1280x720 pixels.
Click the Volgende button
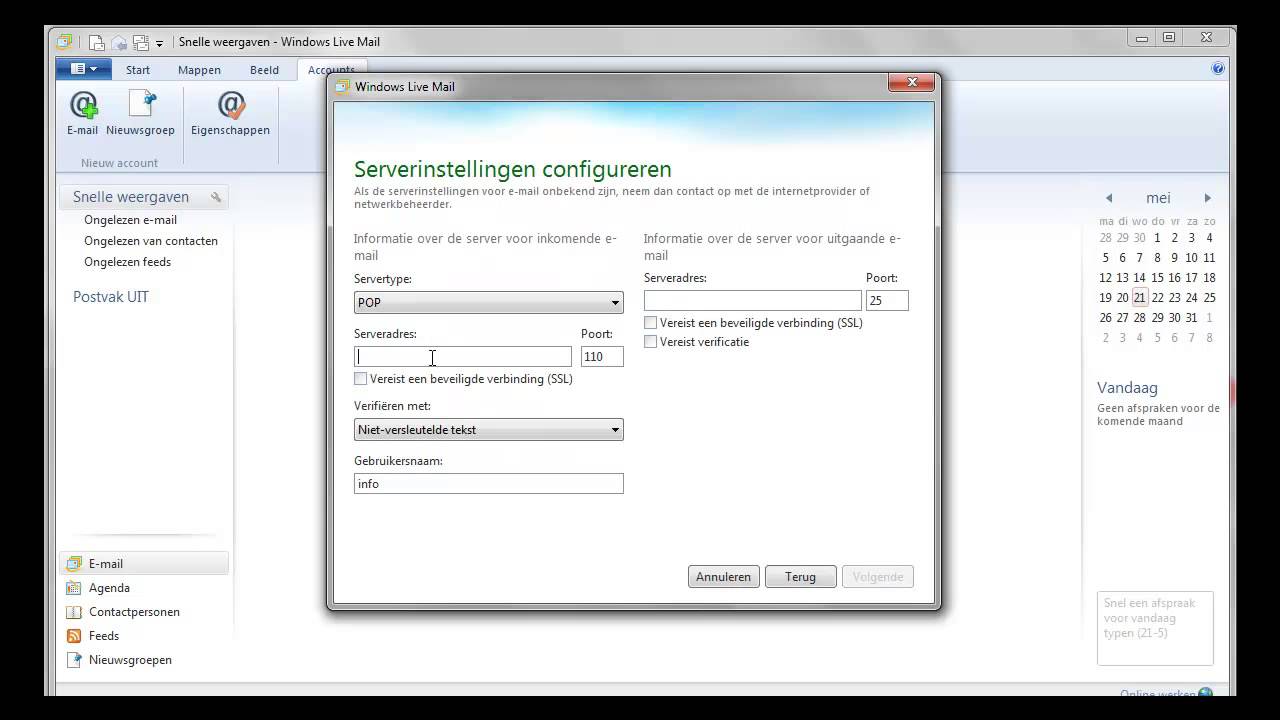(x=878, y=577)
